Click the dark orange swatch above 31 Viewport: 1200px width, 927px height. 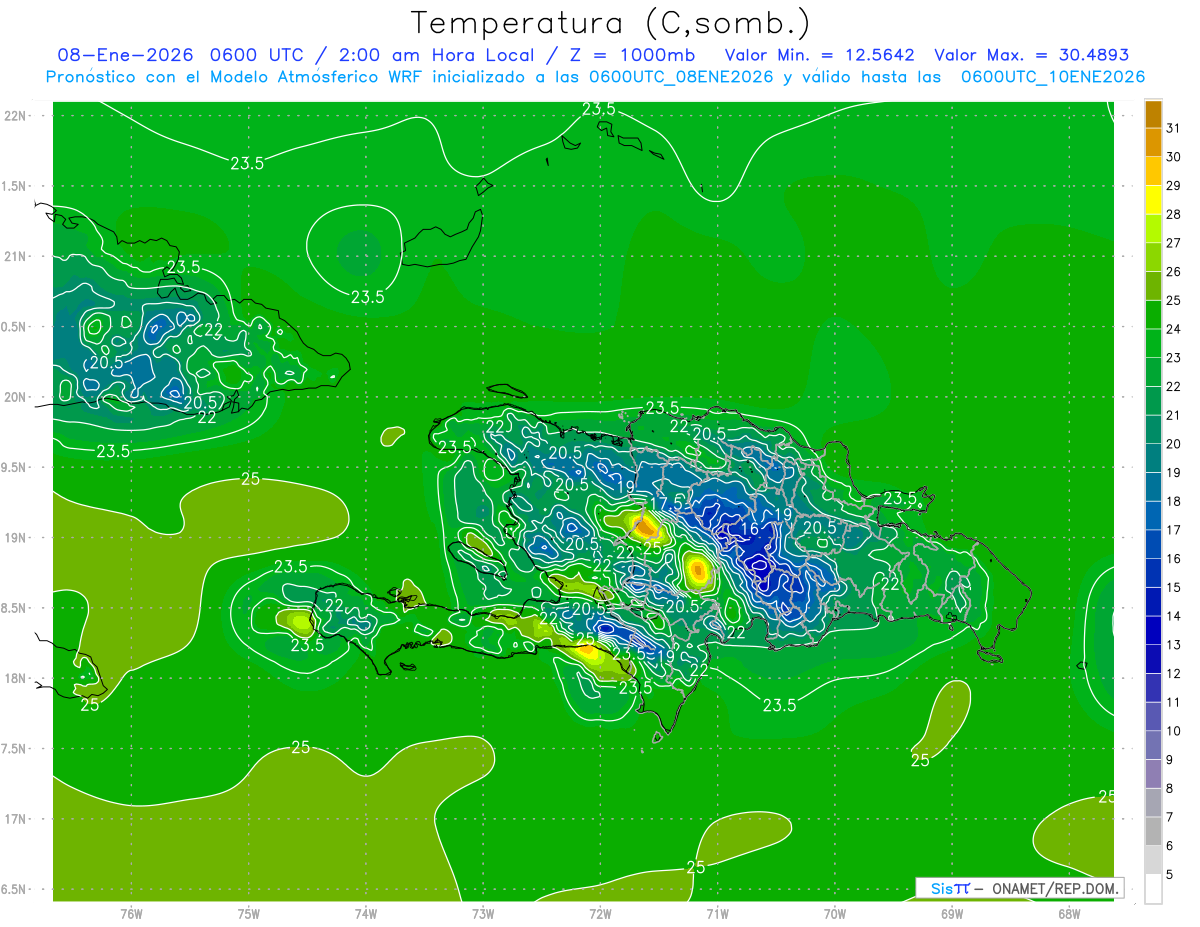(x=1153, y=114)
